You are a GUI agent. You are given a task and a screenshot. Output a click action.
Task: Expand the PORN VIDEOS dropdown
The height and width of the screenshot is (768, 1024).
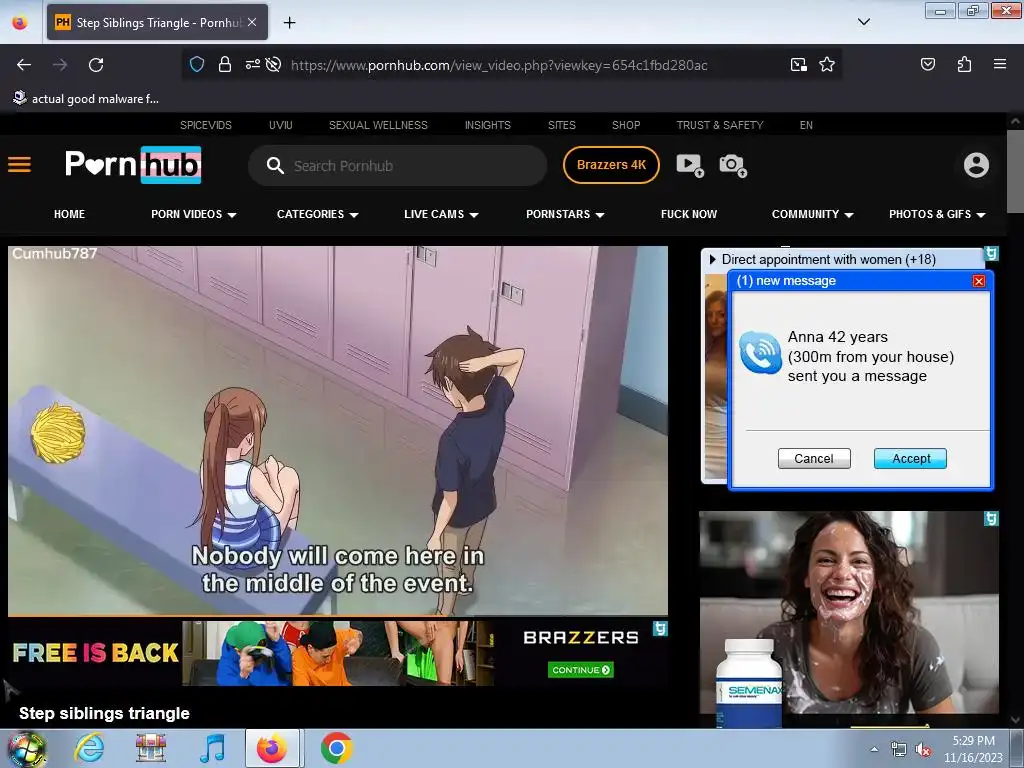point(194,214)
